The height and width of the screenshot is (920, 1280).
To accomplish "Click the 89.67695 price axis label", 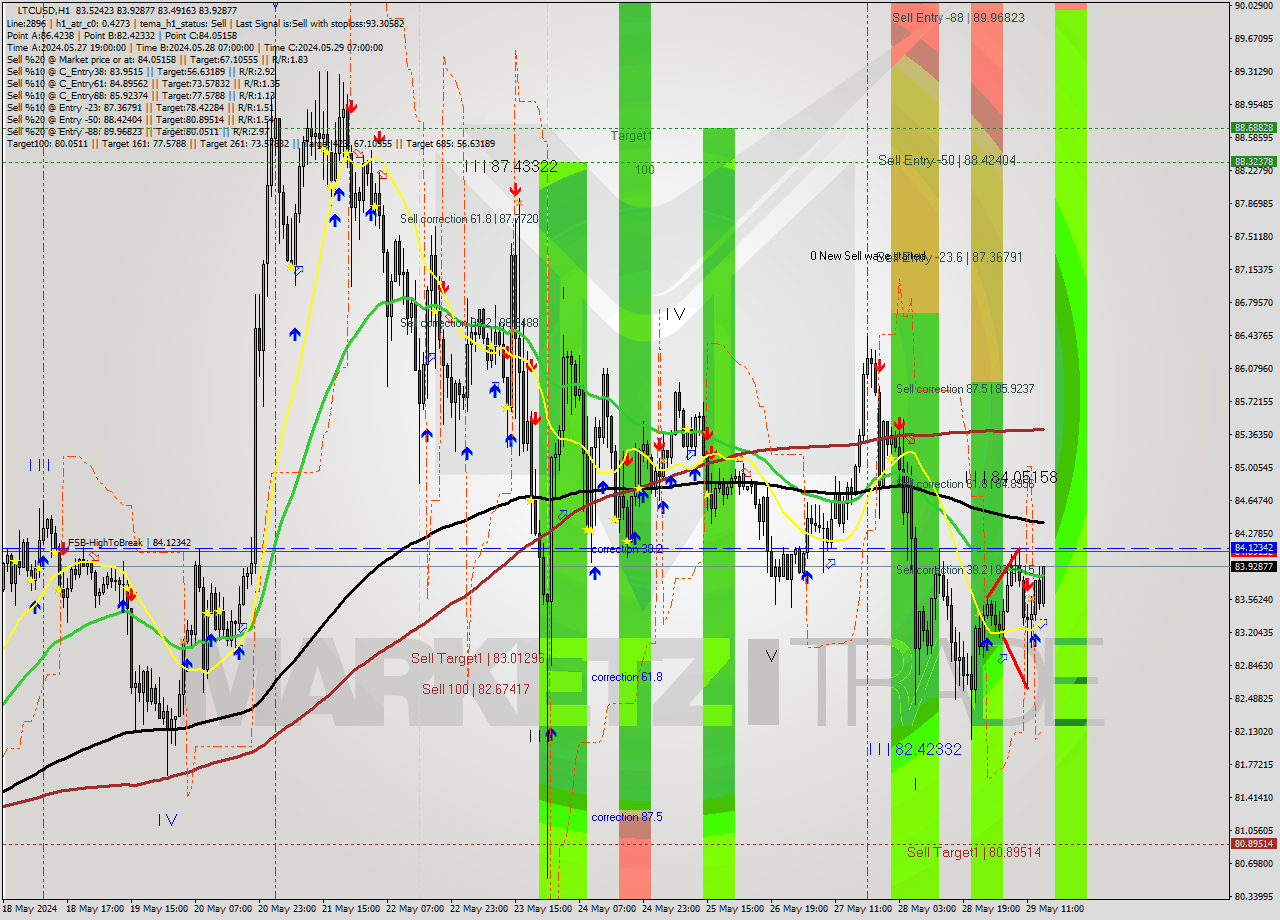I will [x=1254, y=39].
